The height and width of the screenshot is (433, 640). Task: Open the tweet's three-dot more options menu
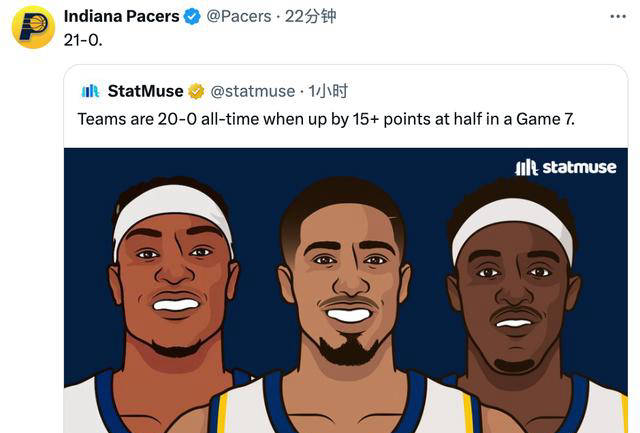click(618, 17)
